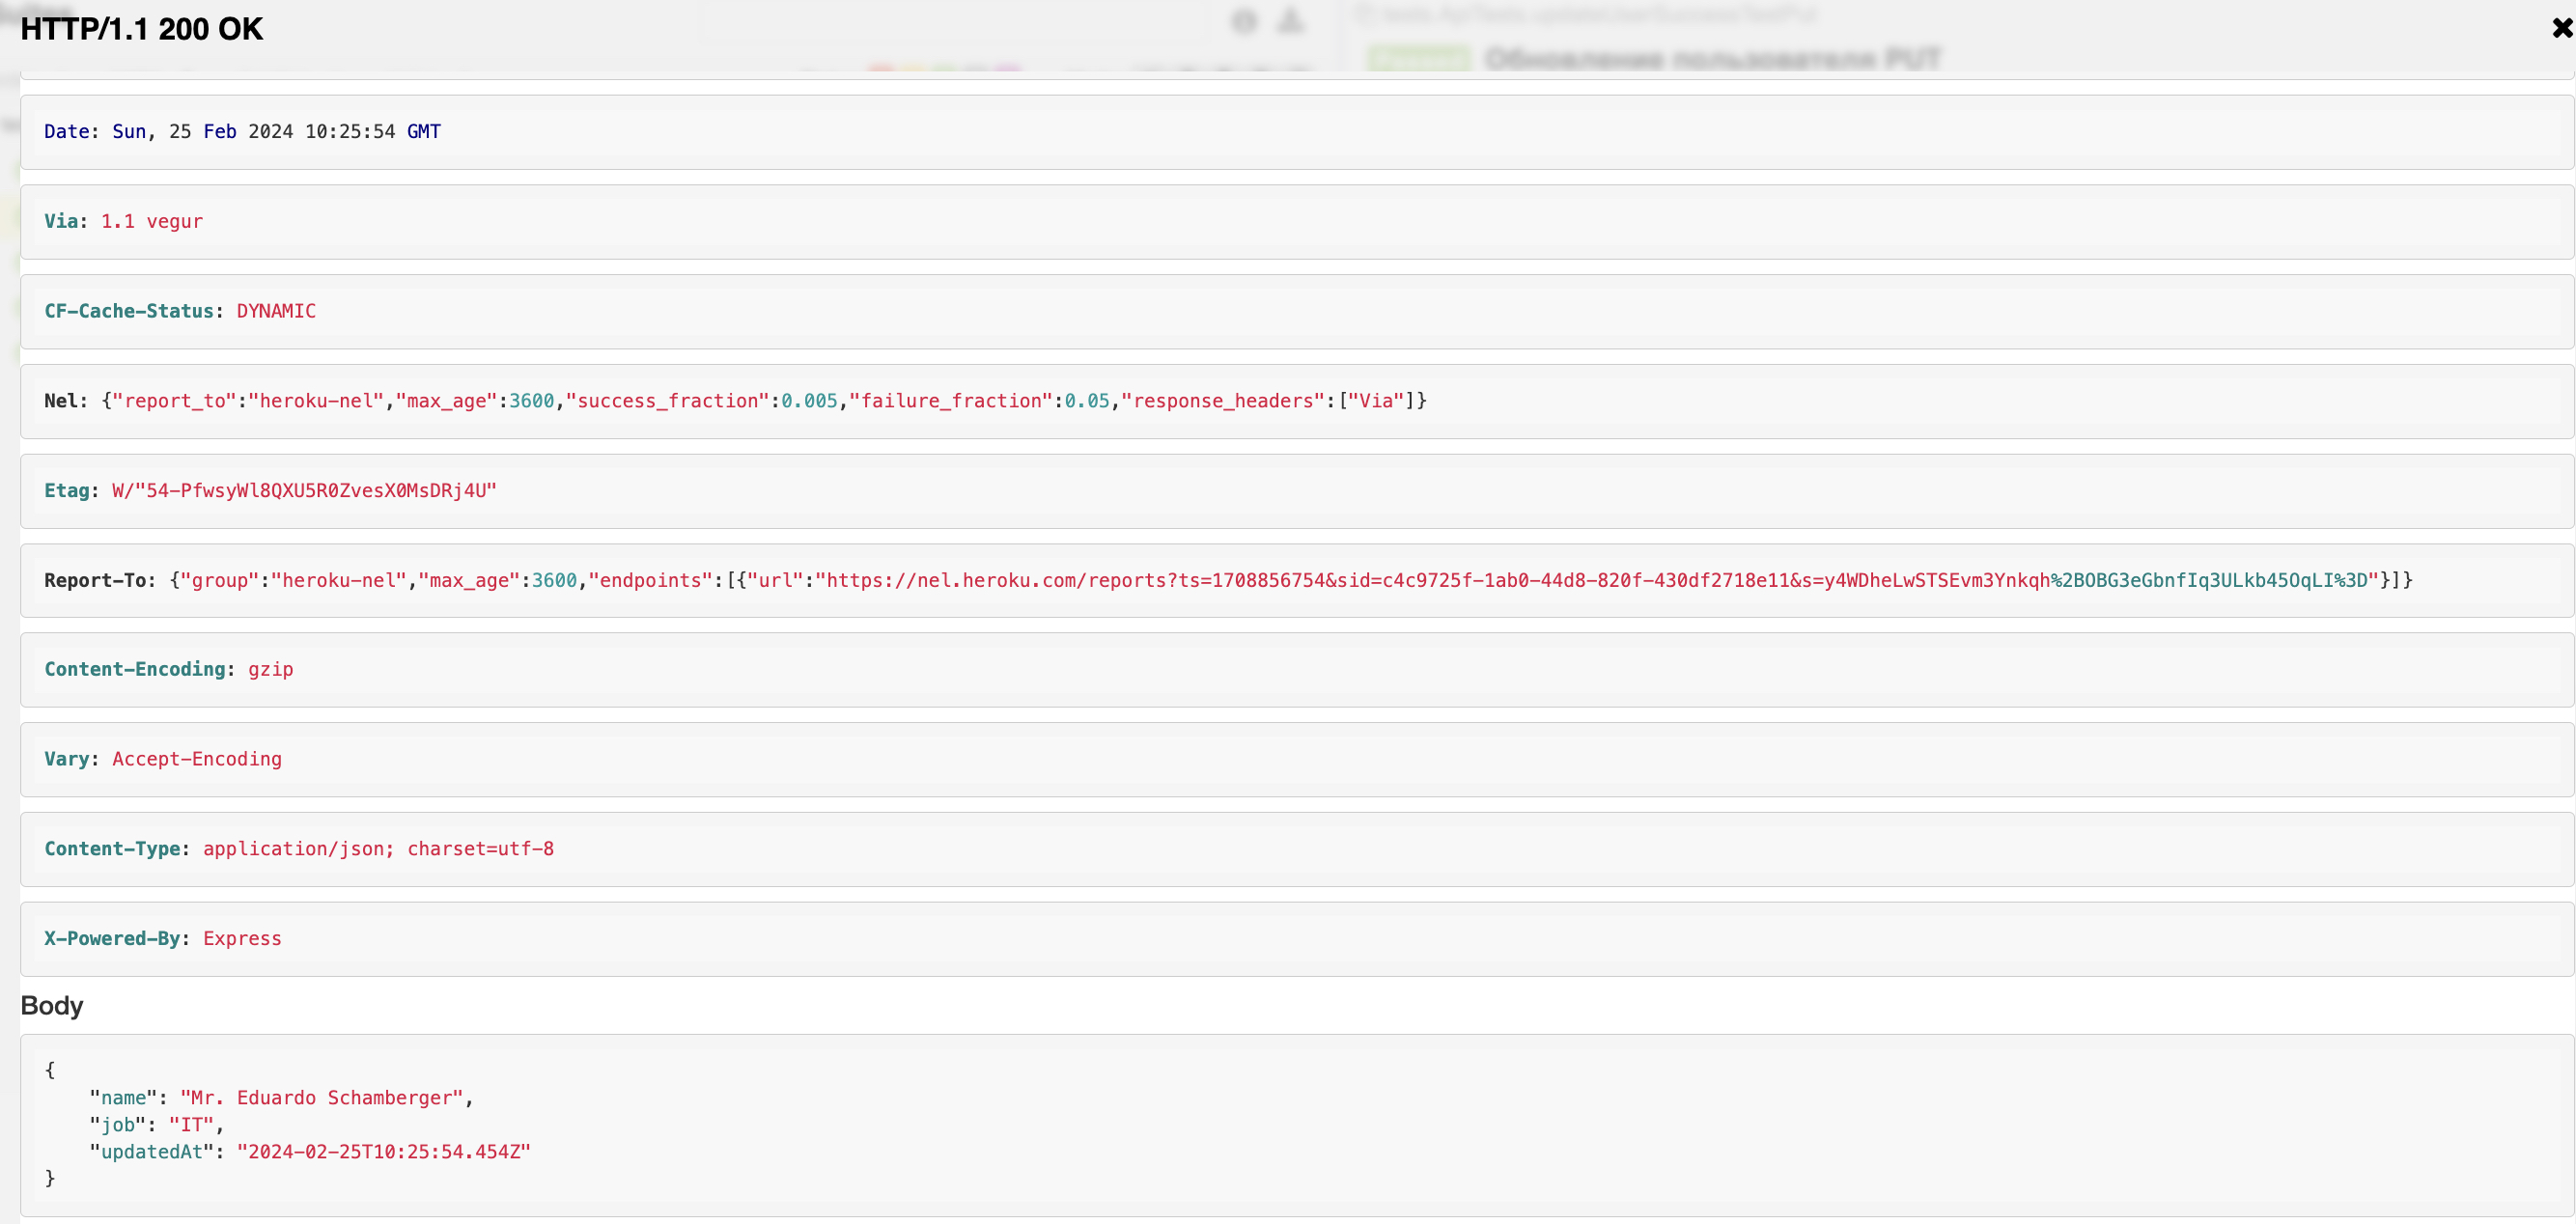The image size is (2576, 1224).
Task: Click the HTTP/1.1 200 OK heading
Action: (x=142, y=29)
